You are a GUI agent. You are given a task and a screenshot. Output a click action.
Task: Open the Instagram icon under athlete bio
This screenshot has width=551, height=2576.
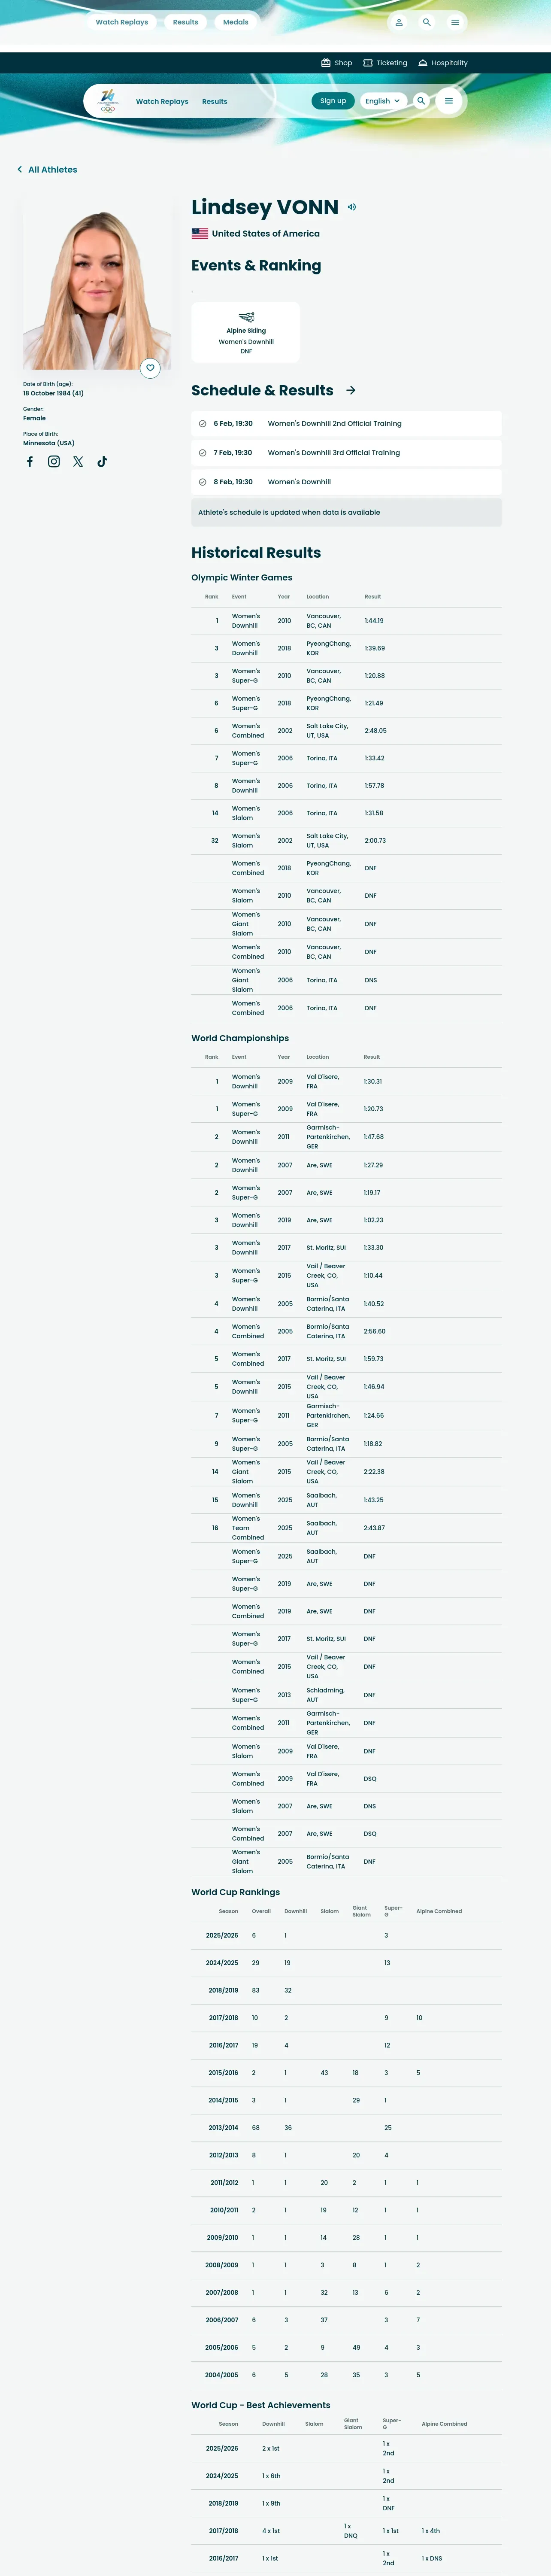pyautogui.click(x=54, y=461)
